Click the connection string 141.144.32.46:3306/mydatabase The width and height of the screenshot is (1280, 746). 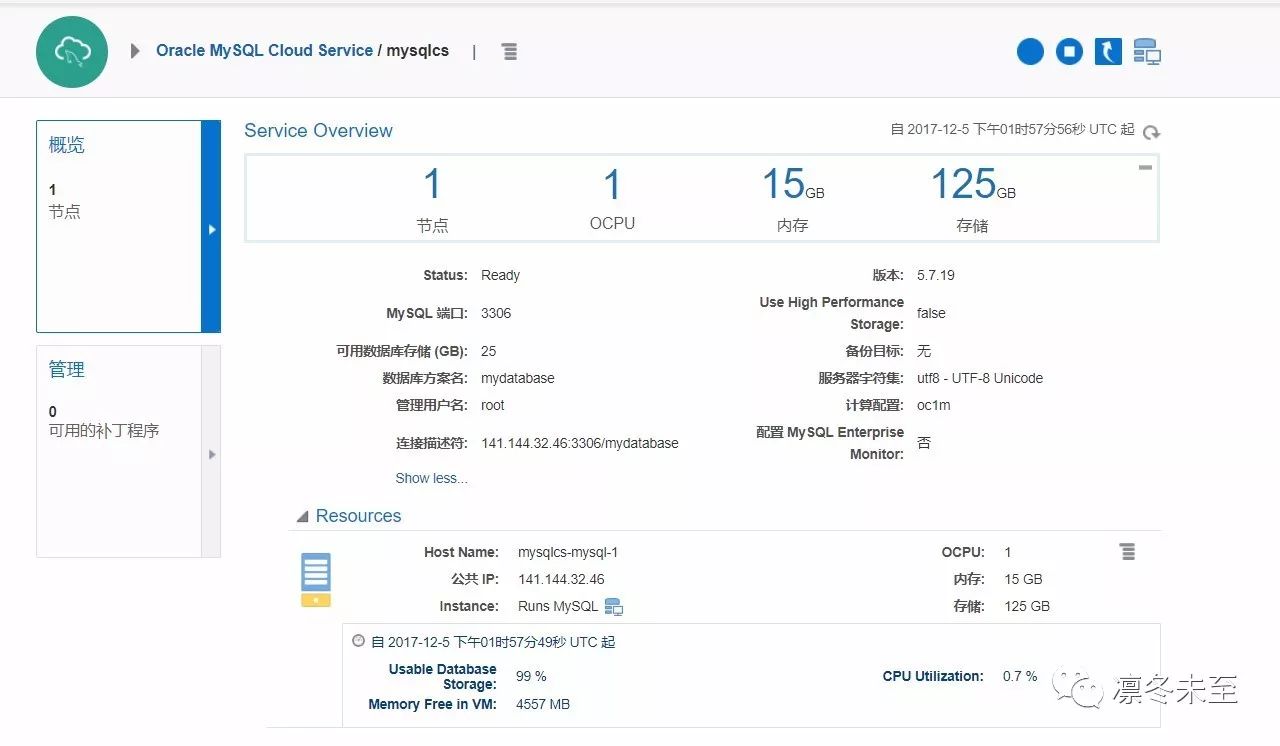click(x=580, y=443)
